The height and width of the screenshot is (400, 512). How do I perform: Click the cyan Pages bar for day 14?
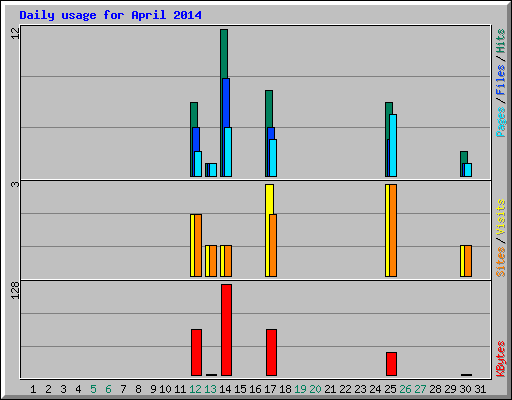click(228, 152)
